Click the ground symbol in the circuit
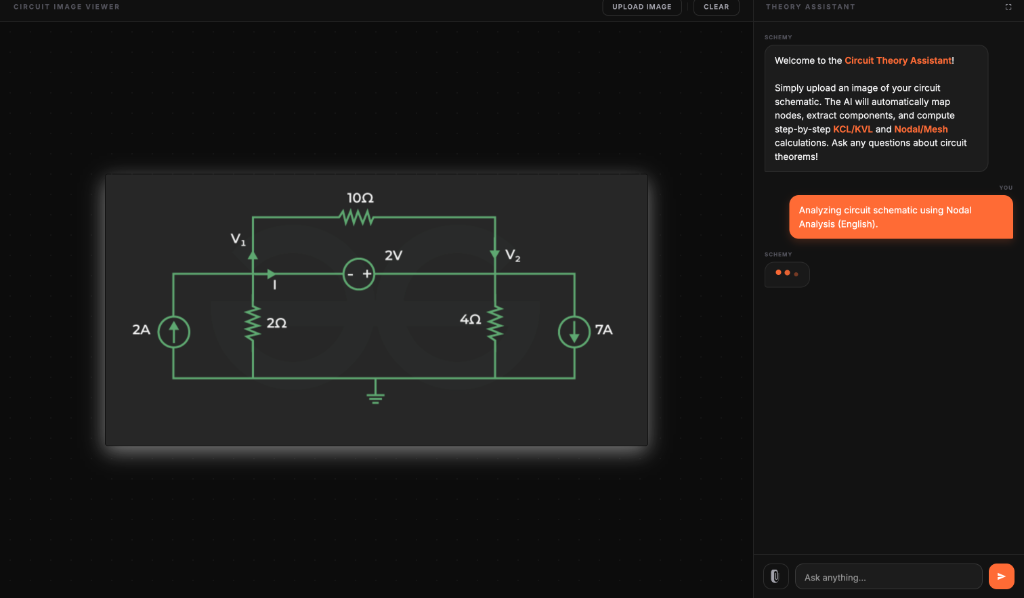The image size is (1024, 598). tap(376, 392)
